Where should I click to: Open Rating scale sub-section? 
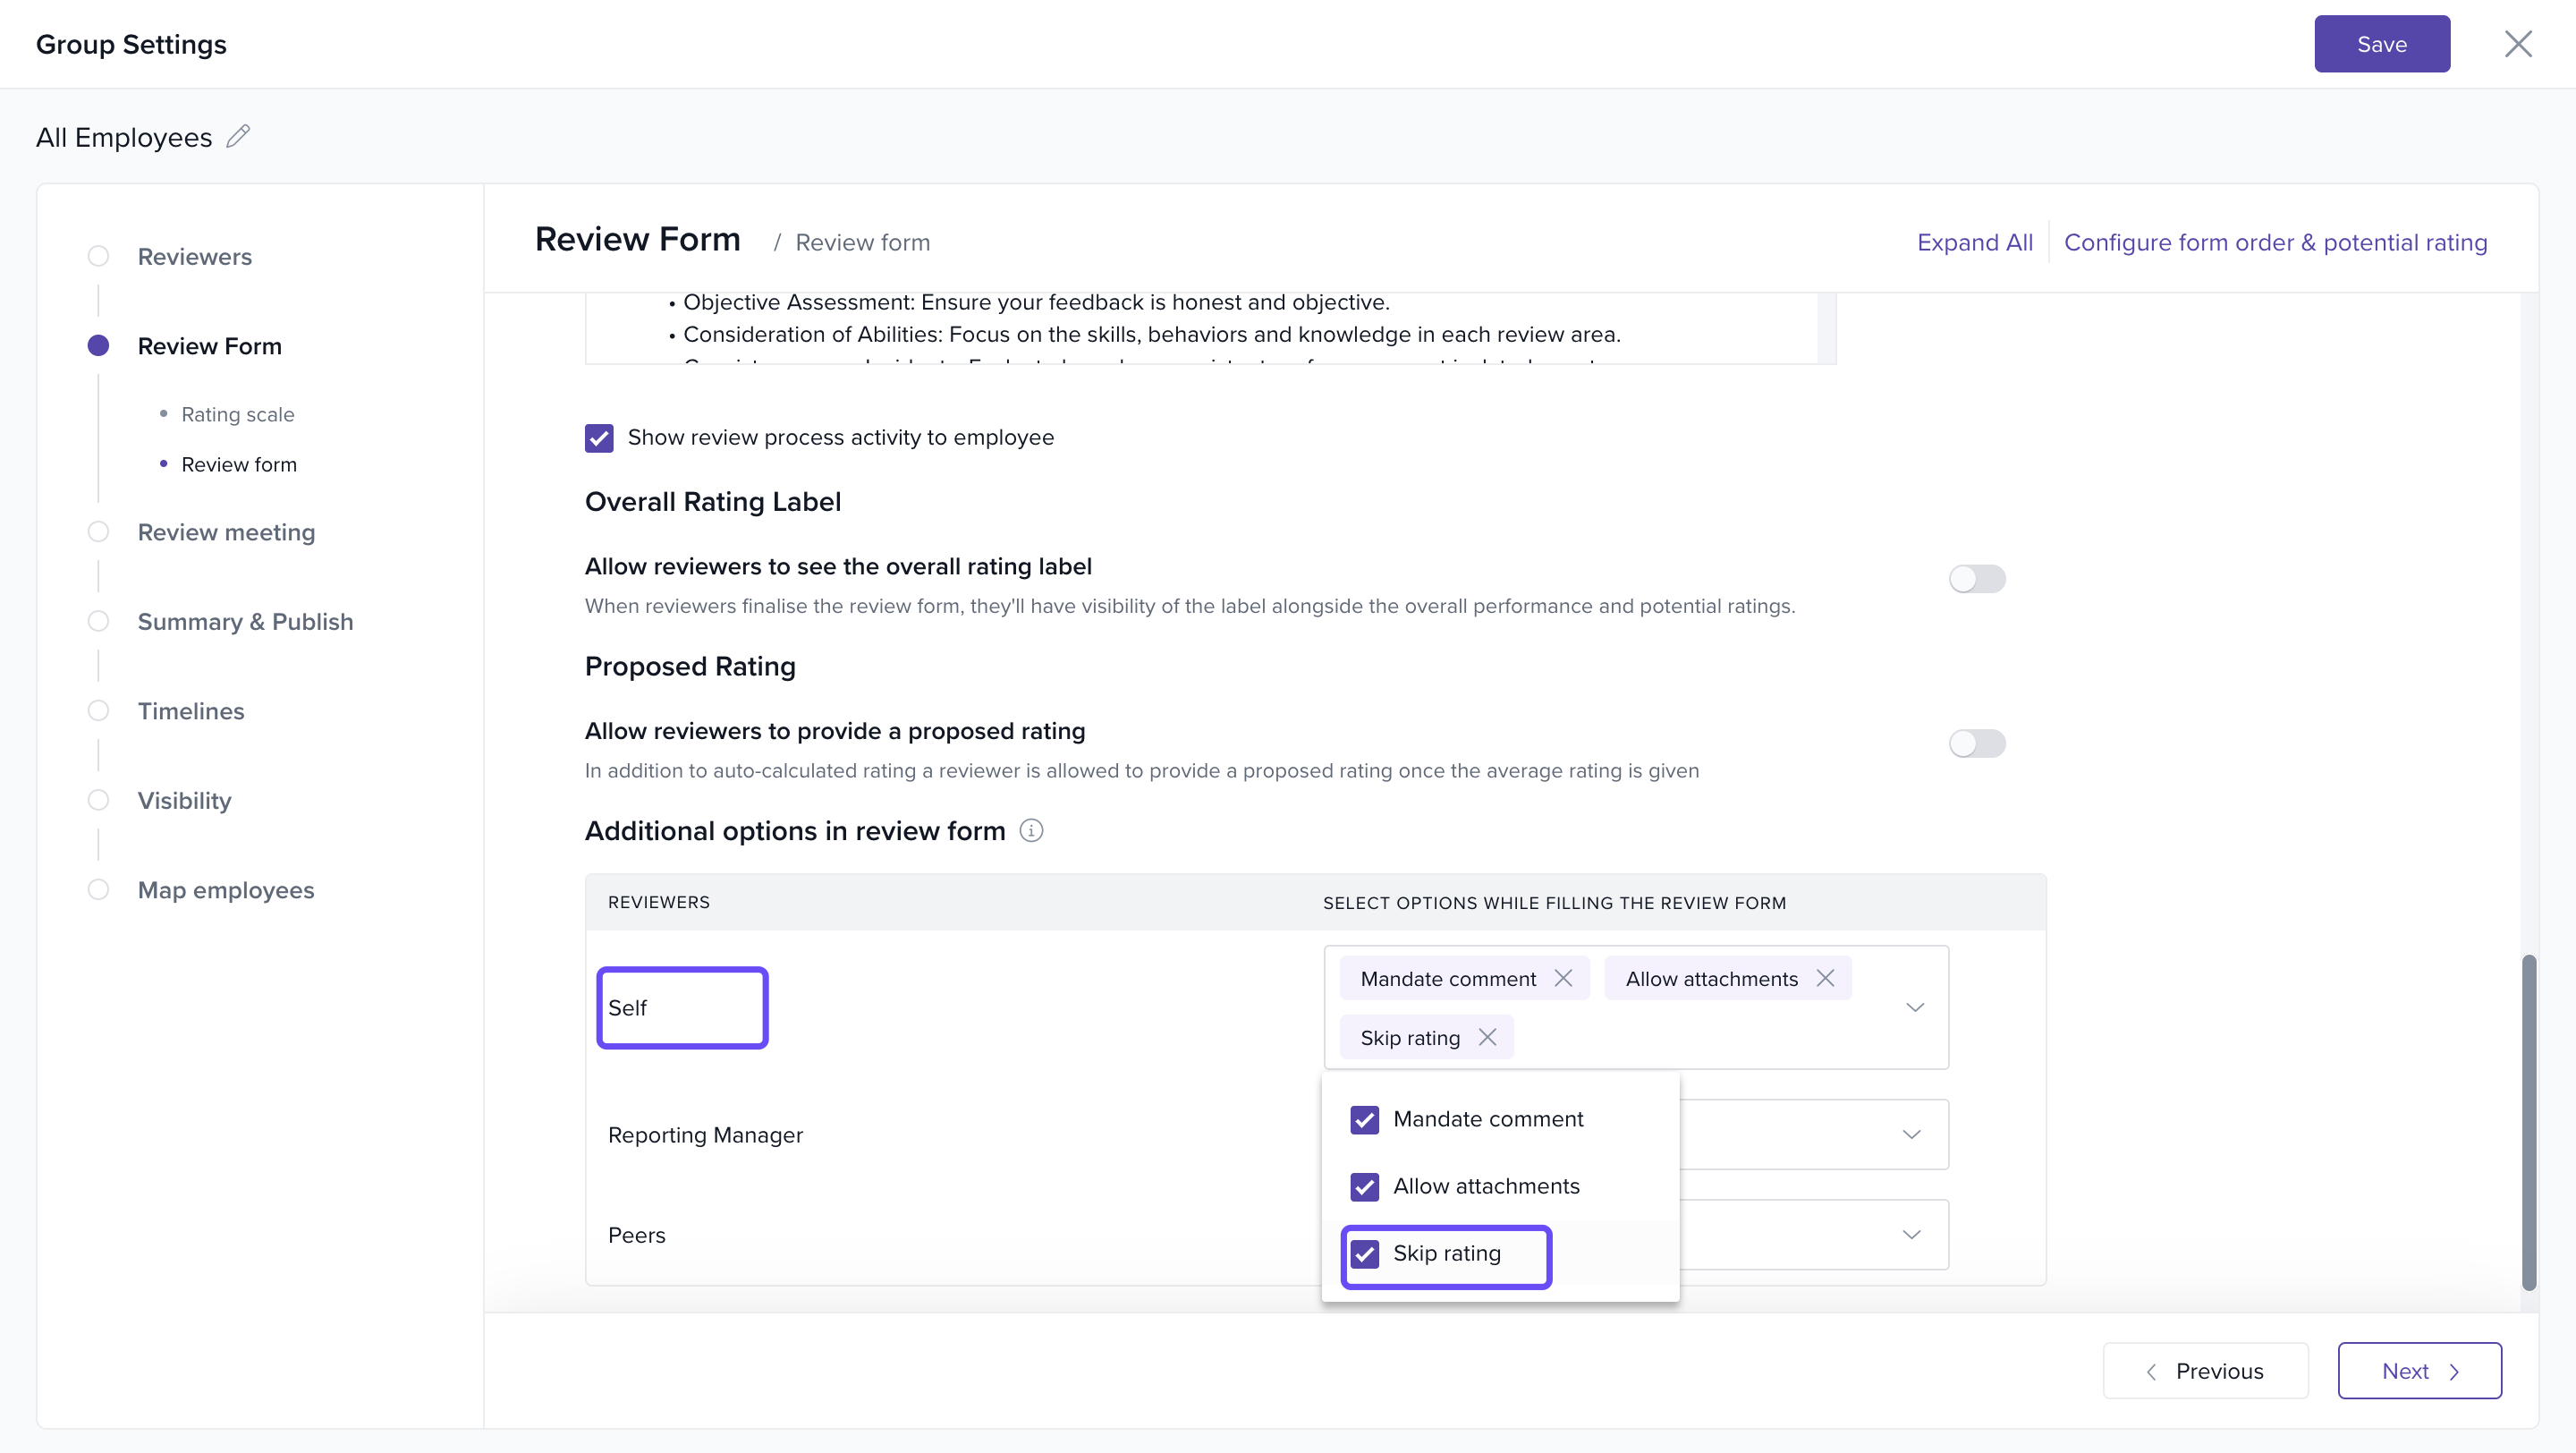(x=237, y=414)
